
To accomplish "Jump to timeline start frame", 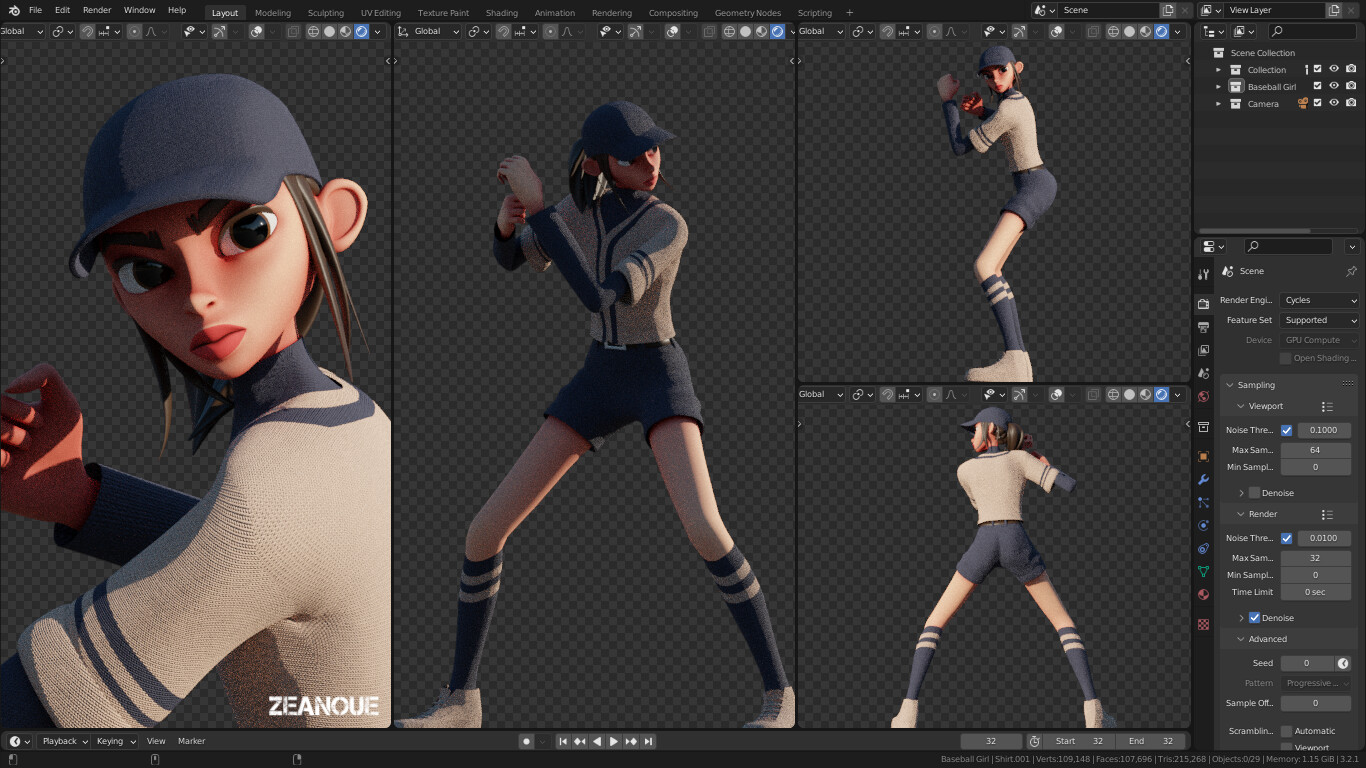I will pos(562,741).
